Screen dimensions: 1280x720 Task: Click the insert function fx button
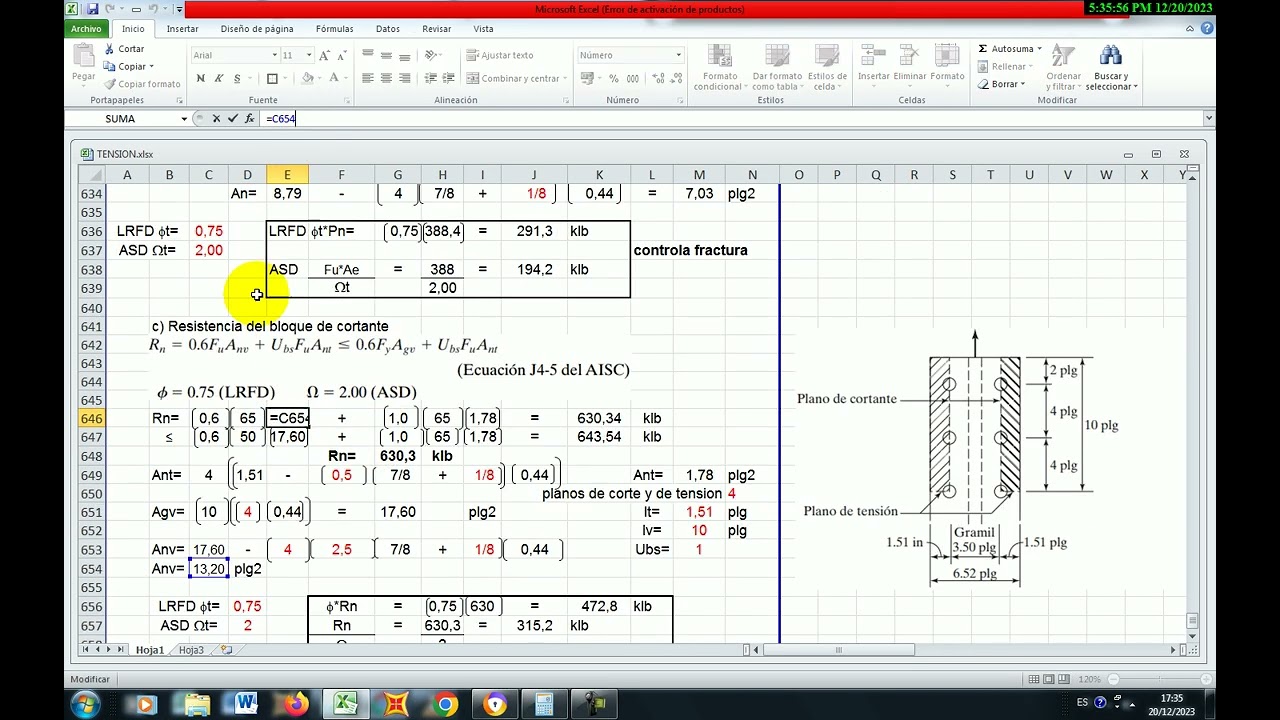pyautogui.click(x=250, y=118)
